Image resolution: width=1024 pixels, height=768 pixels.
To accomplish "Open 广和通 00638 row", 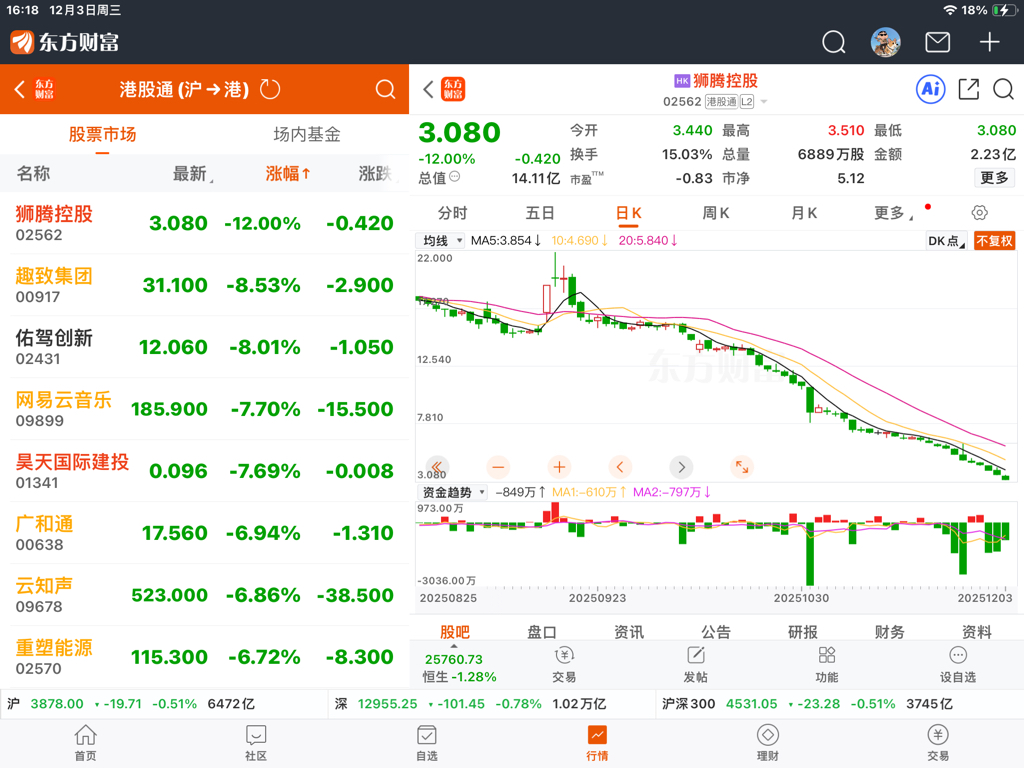I will pos(204,534).
